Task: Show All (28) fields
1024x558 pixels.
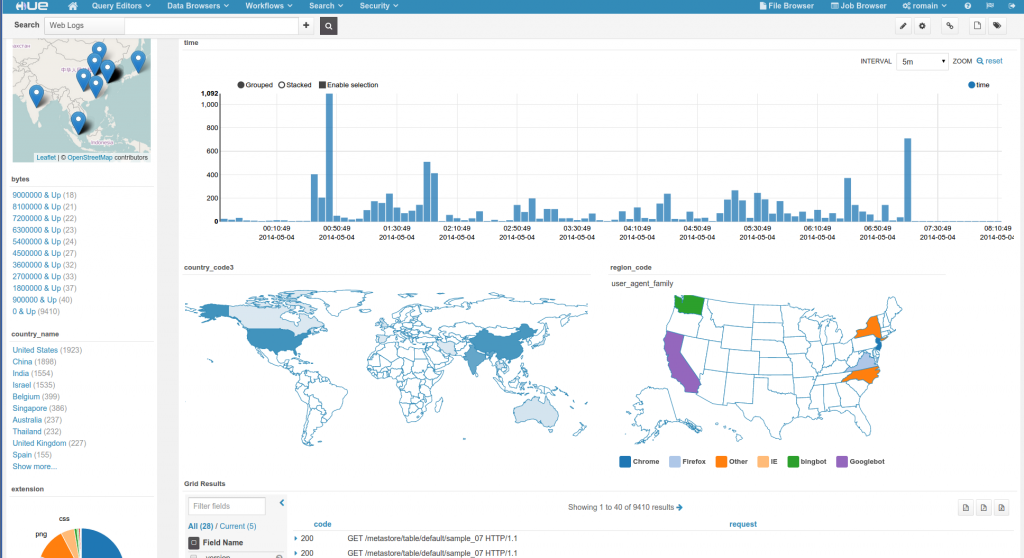Action: pyautogui.click(x=200, y=526)
